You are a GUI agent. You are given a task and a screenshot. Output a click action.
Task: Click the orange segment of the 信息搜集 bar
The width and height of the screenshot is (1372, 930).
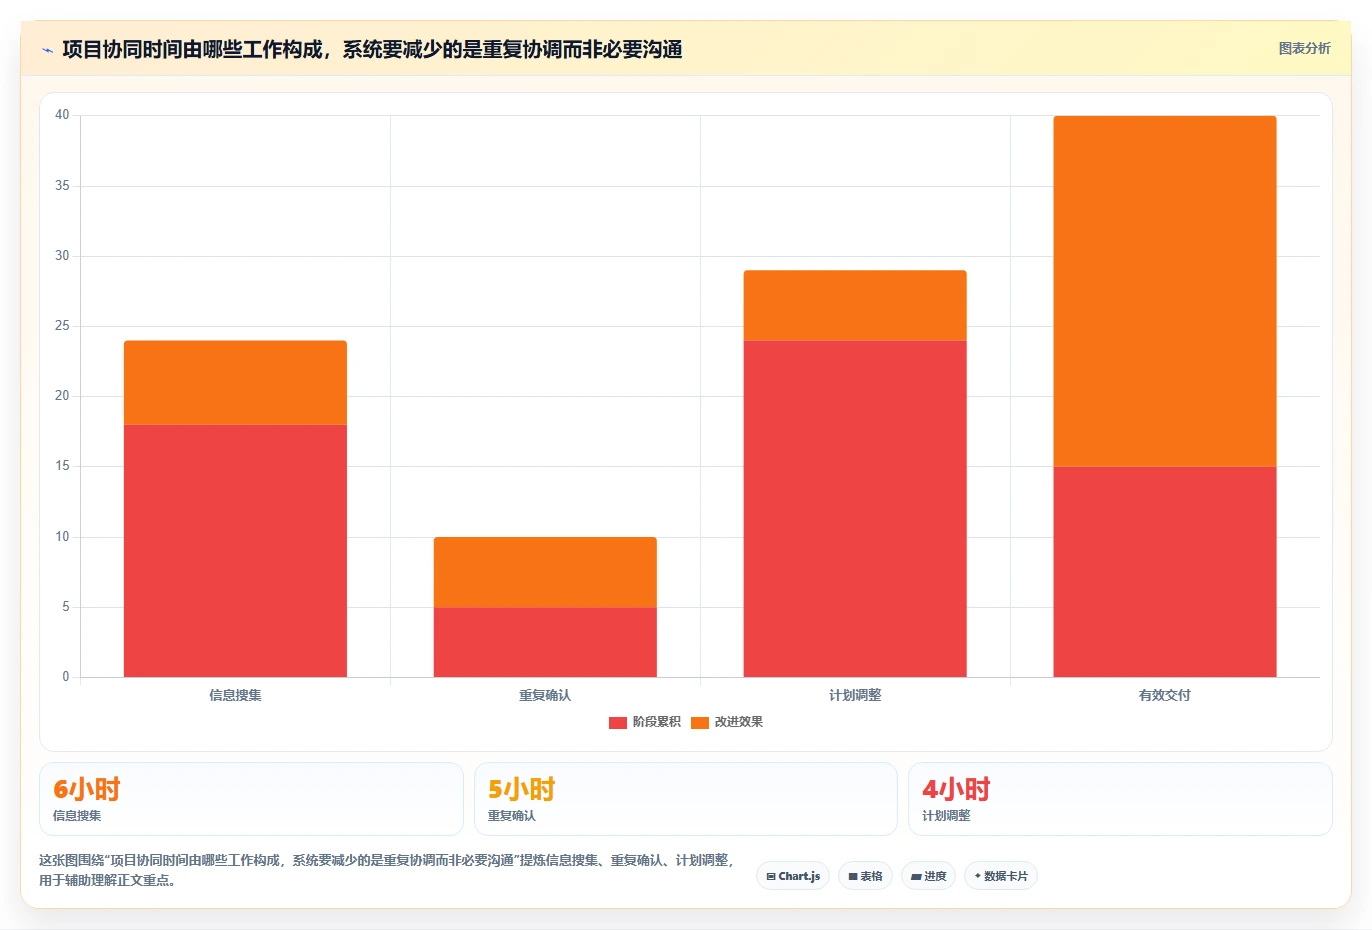click(x=235, y=383)
